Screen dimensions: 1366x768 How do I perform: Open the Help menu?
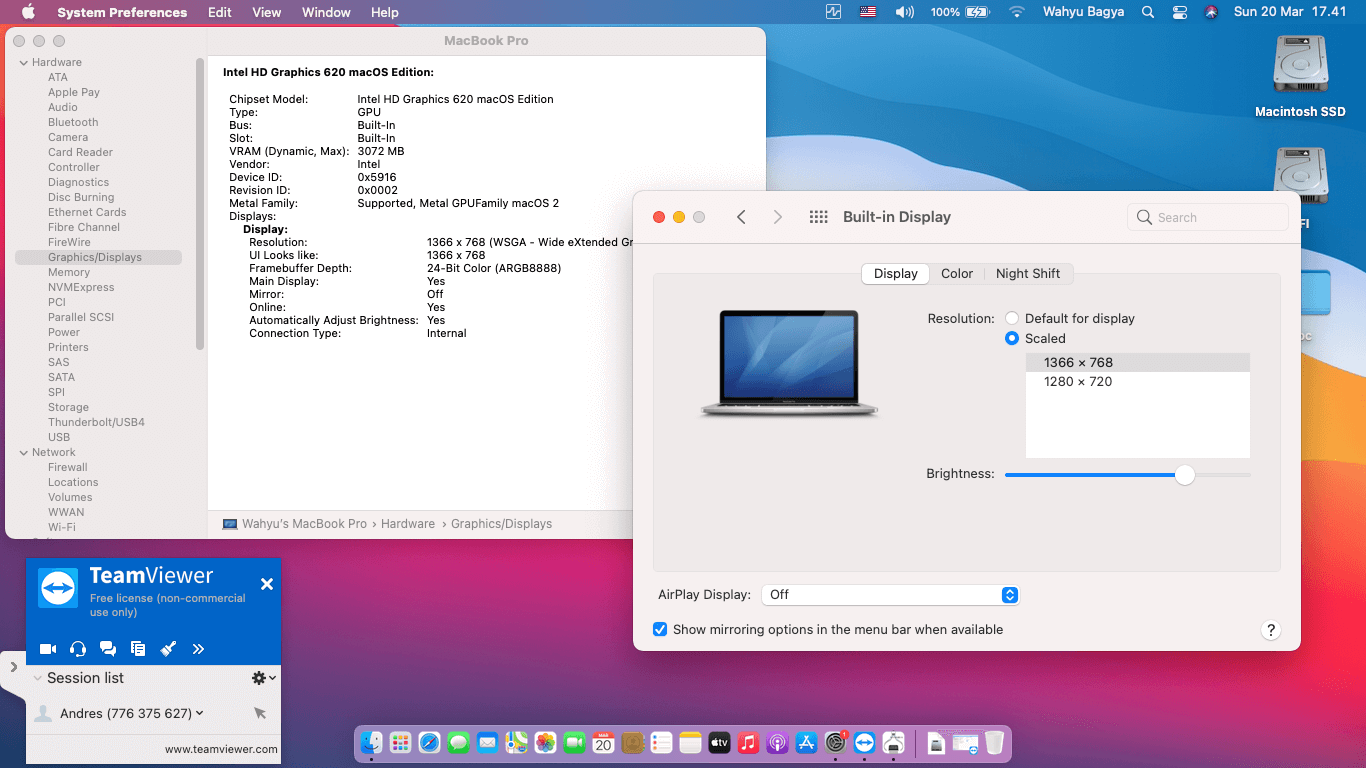pyautogui.click(x=385, y=12)
